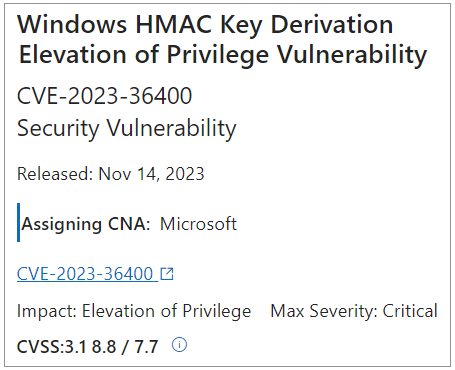Screen dimensions: 455x370
Task: Click the Elevation of Privilege impact value
Action: click(166, 311)
